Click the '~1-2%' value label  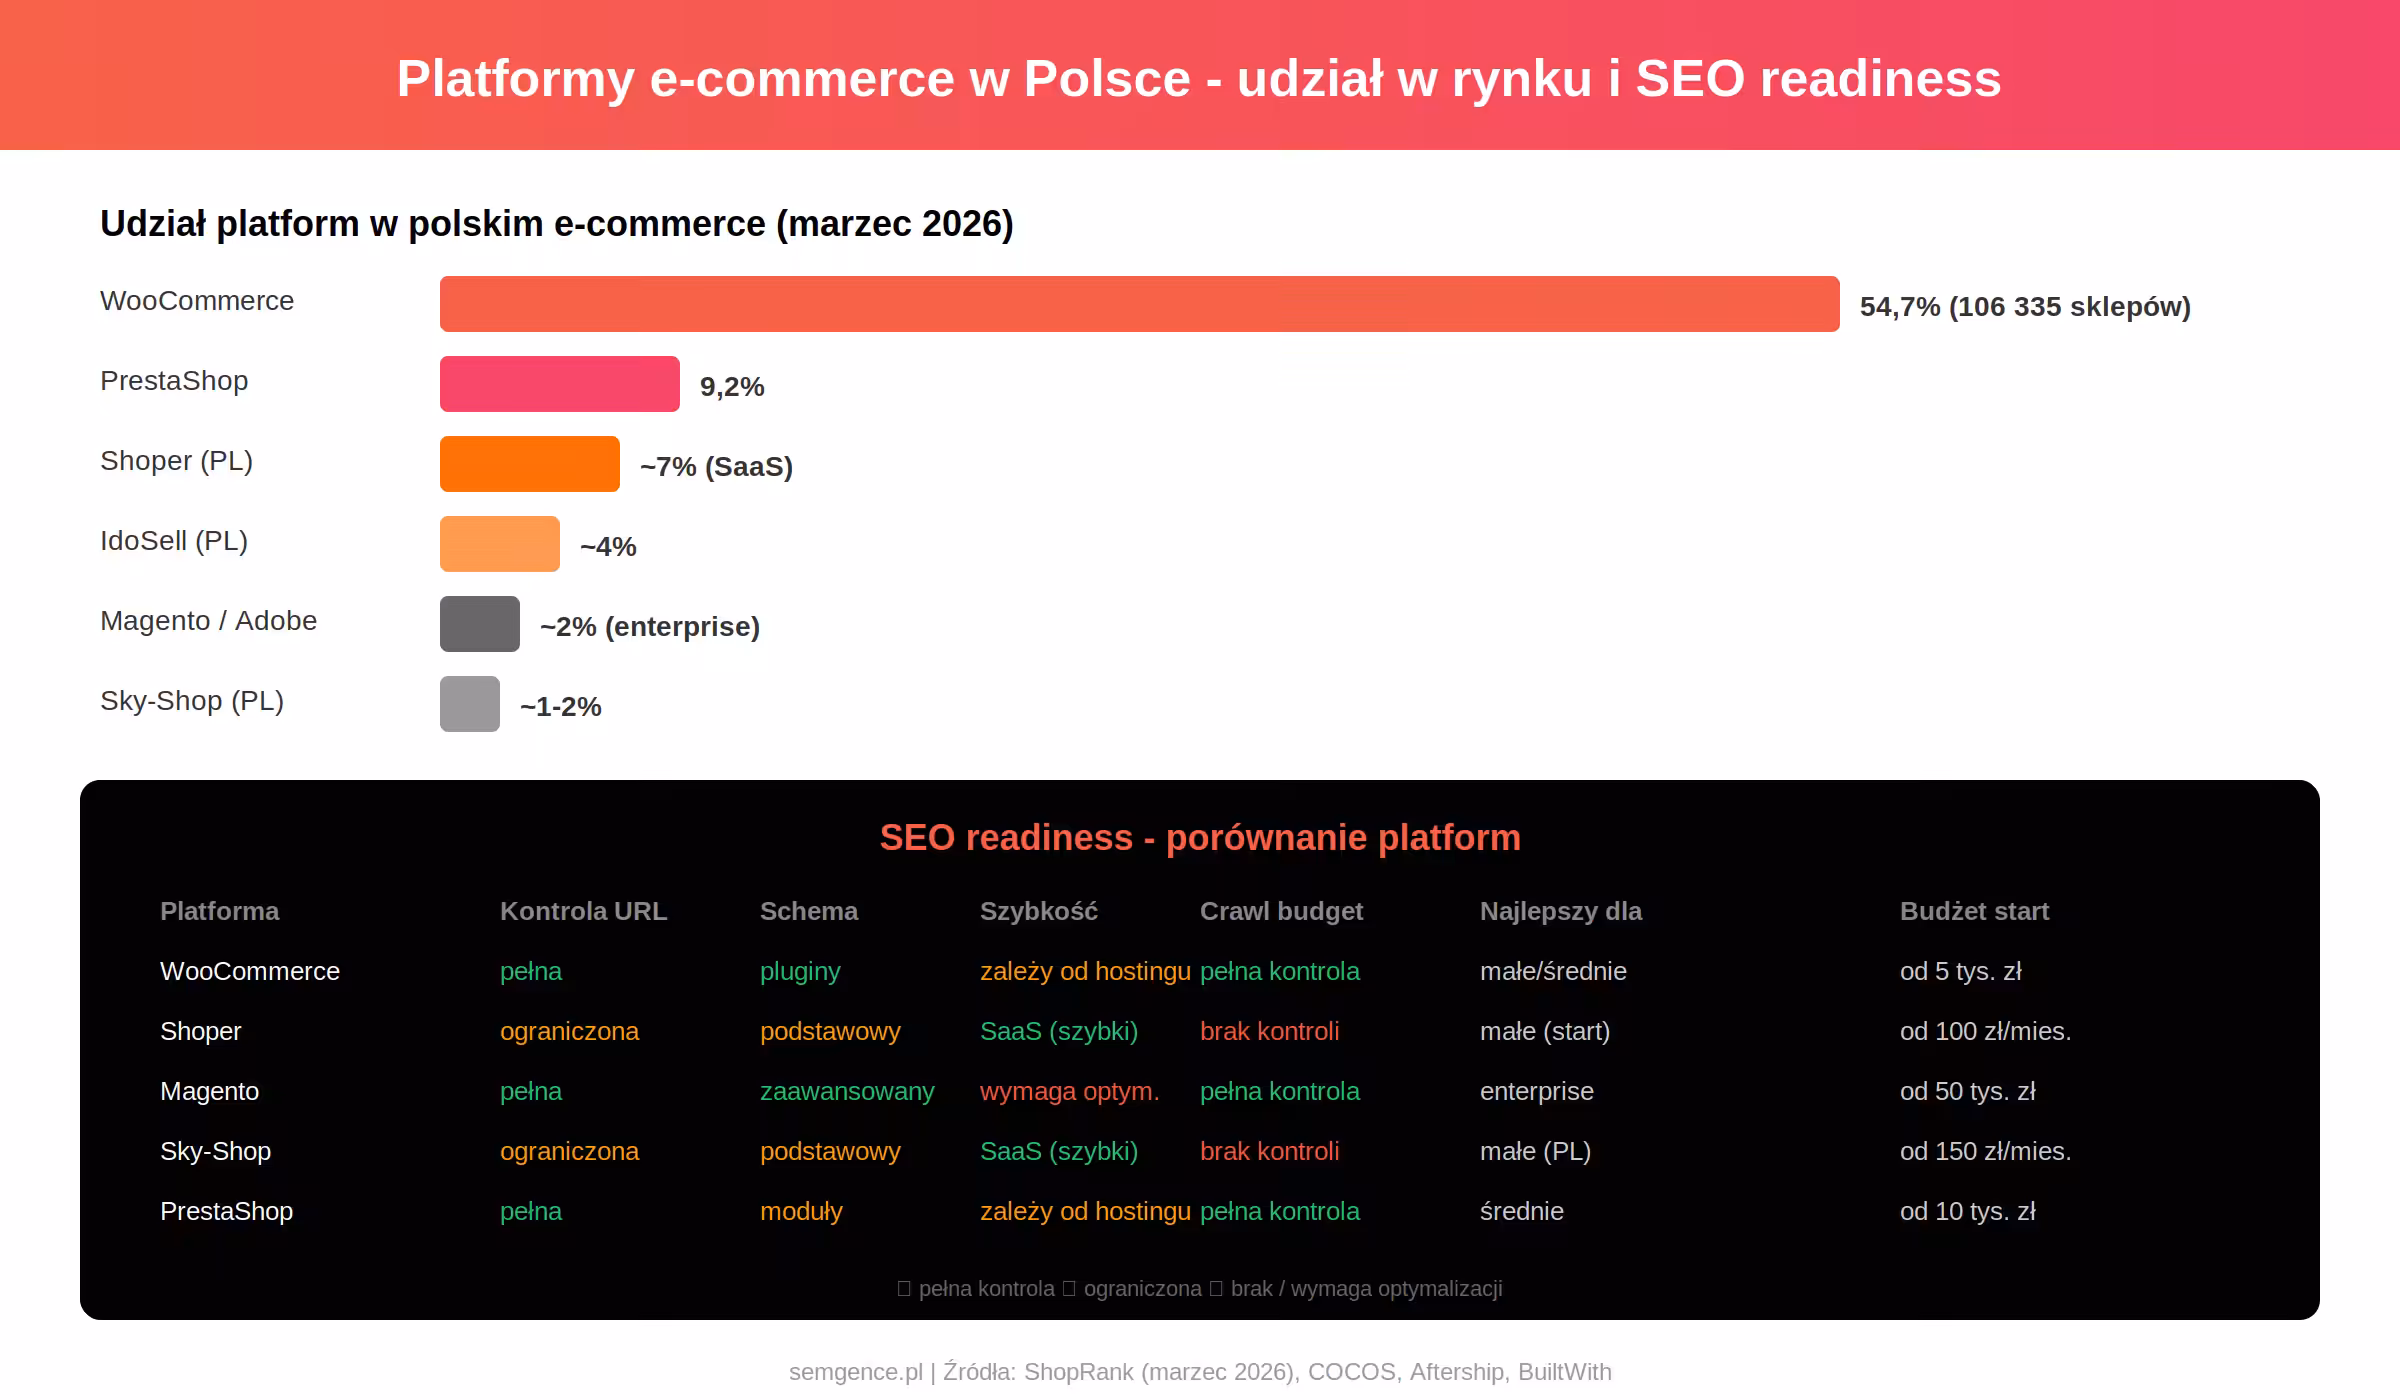560,707
